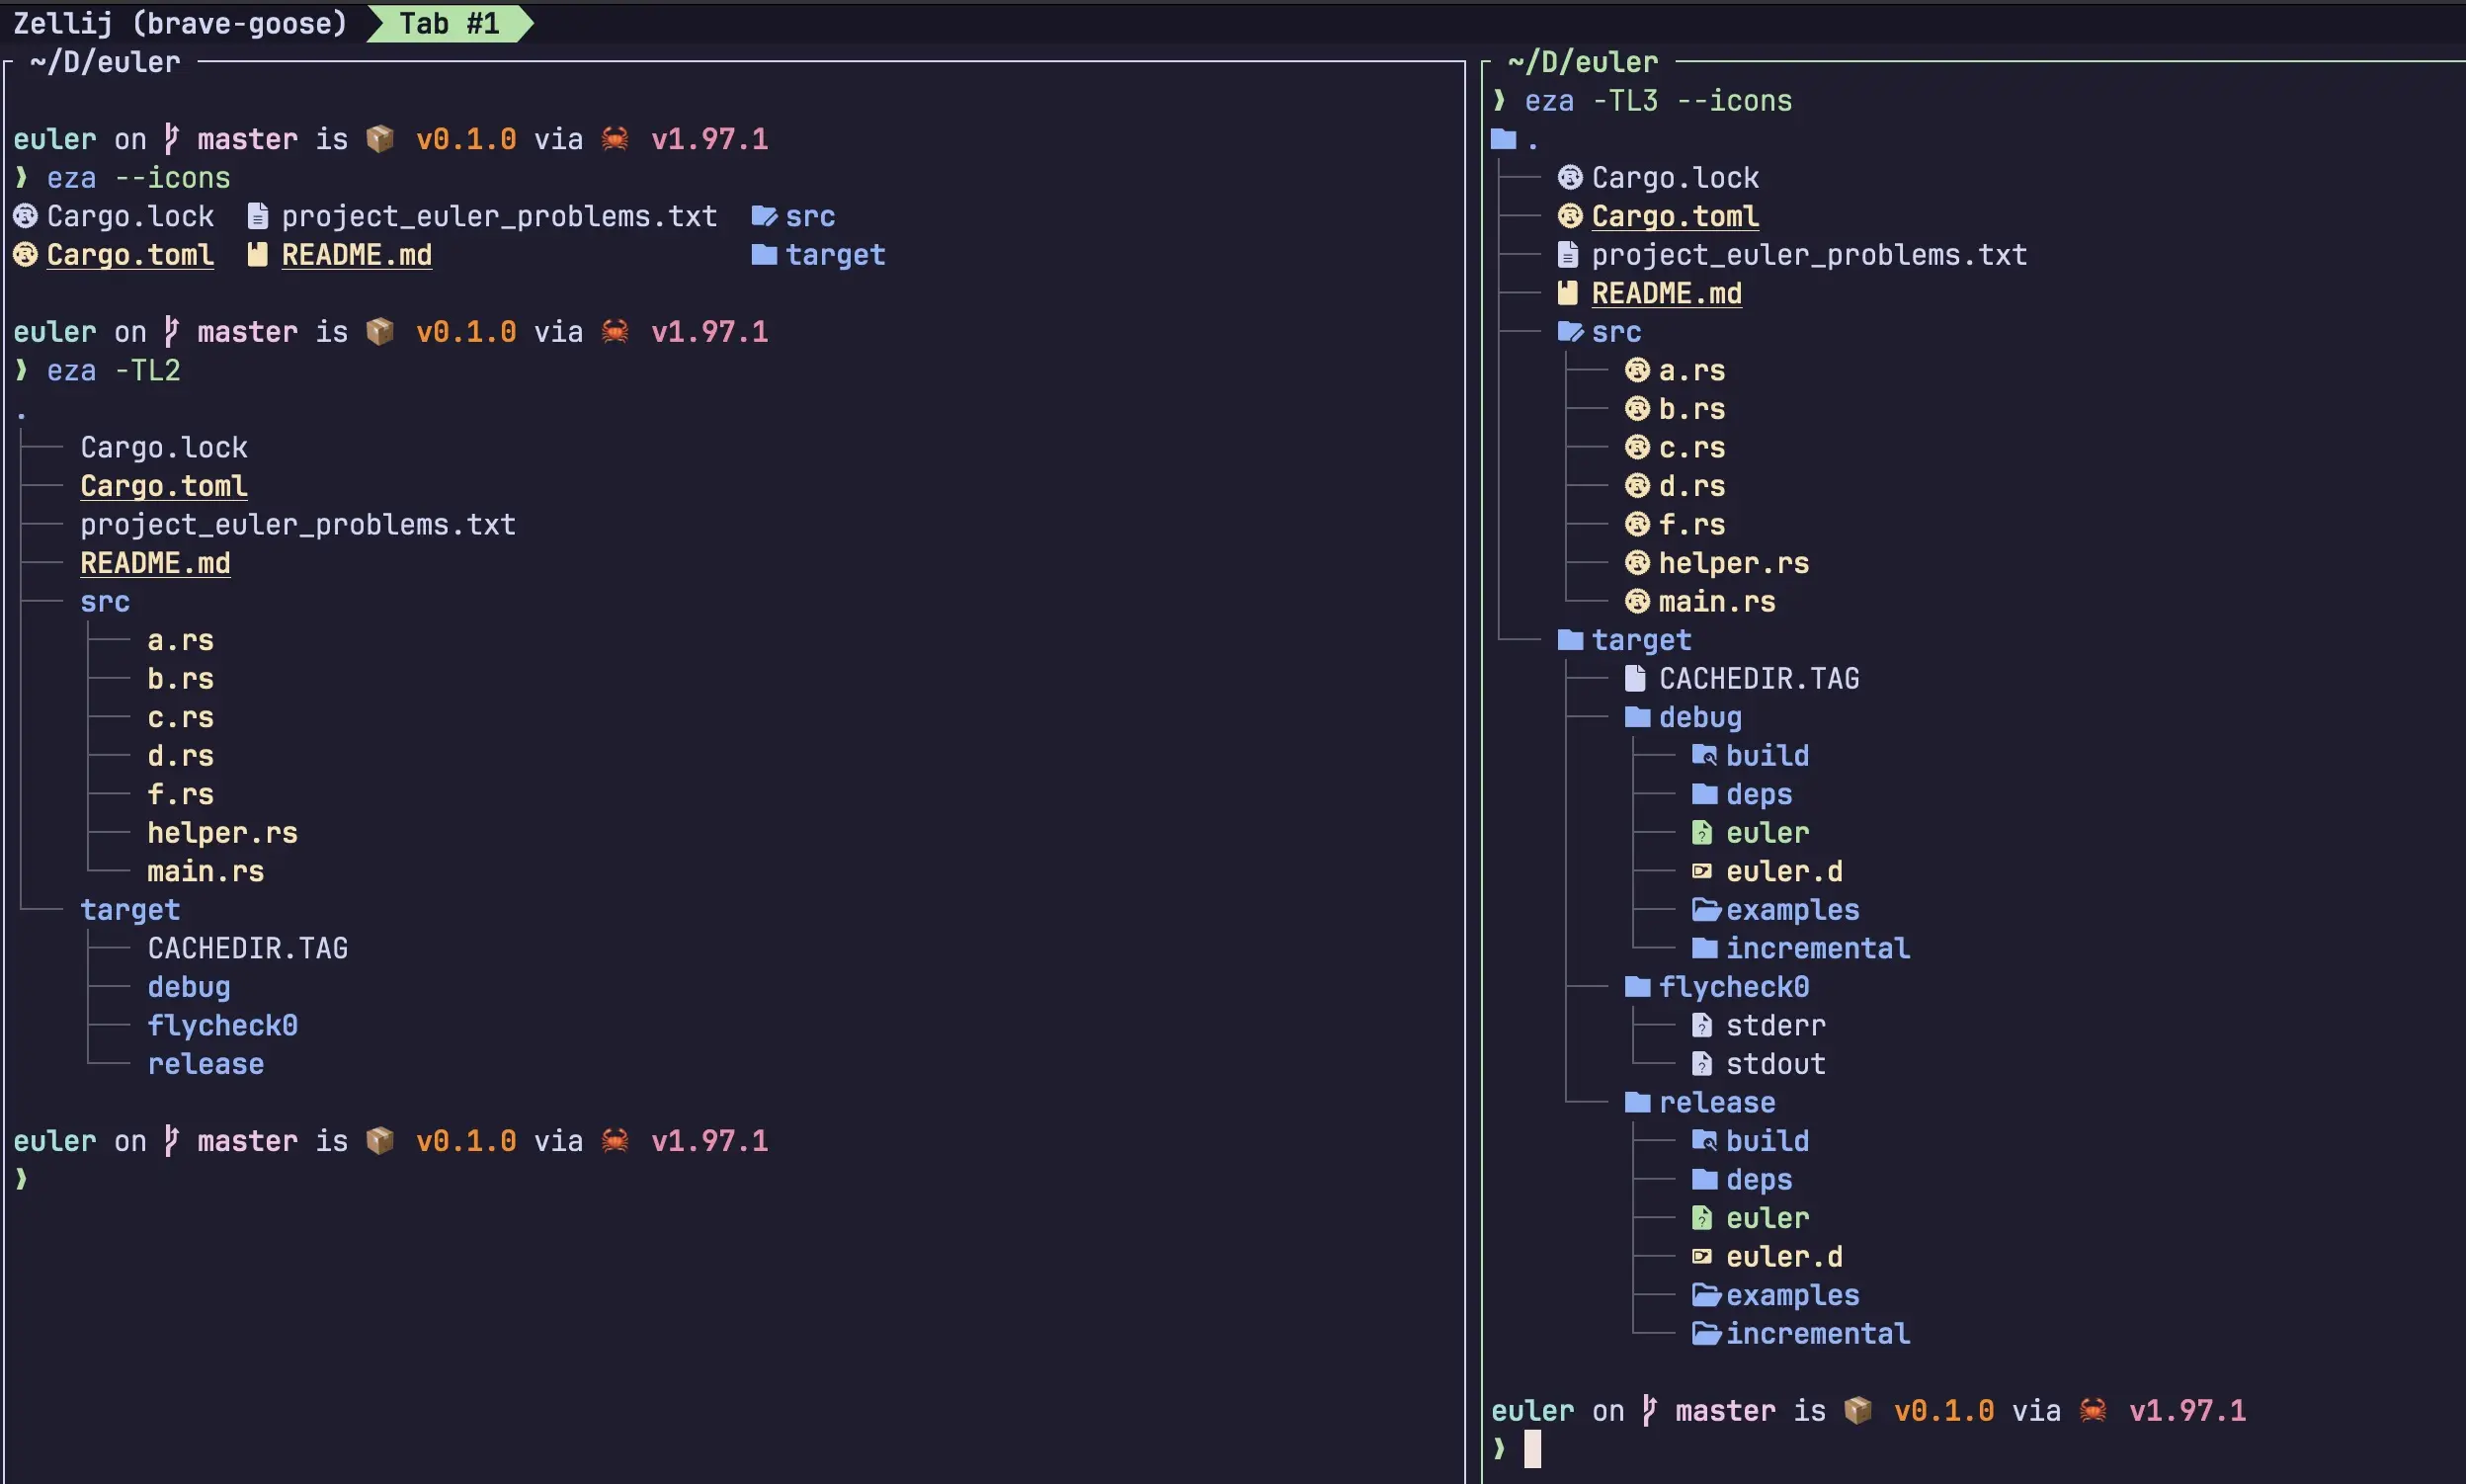2466x1484 pixels.
Task: Click the incremental open-folder icon under release
Action: (x=1706, y=1333)
